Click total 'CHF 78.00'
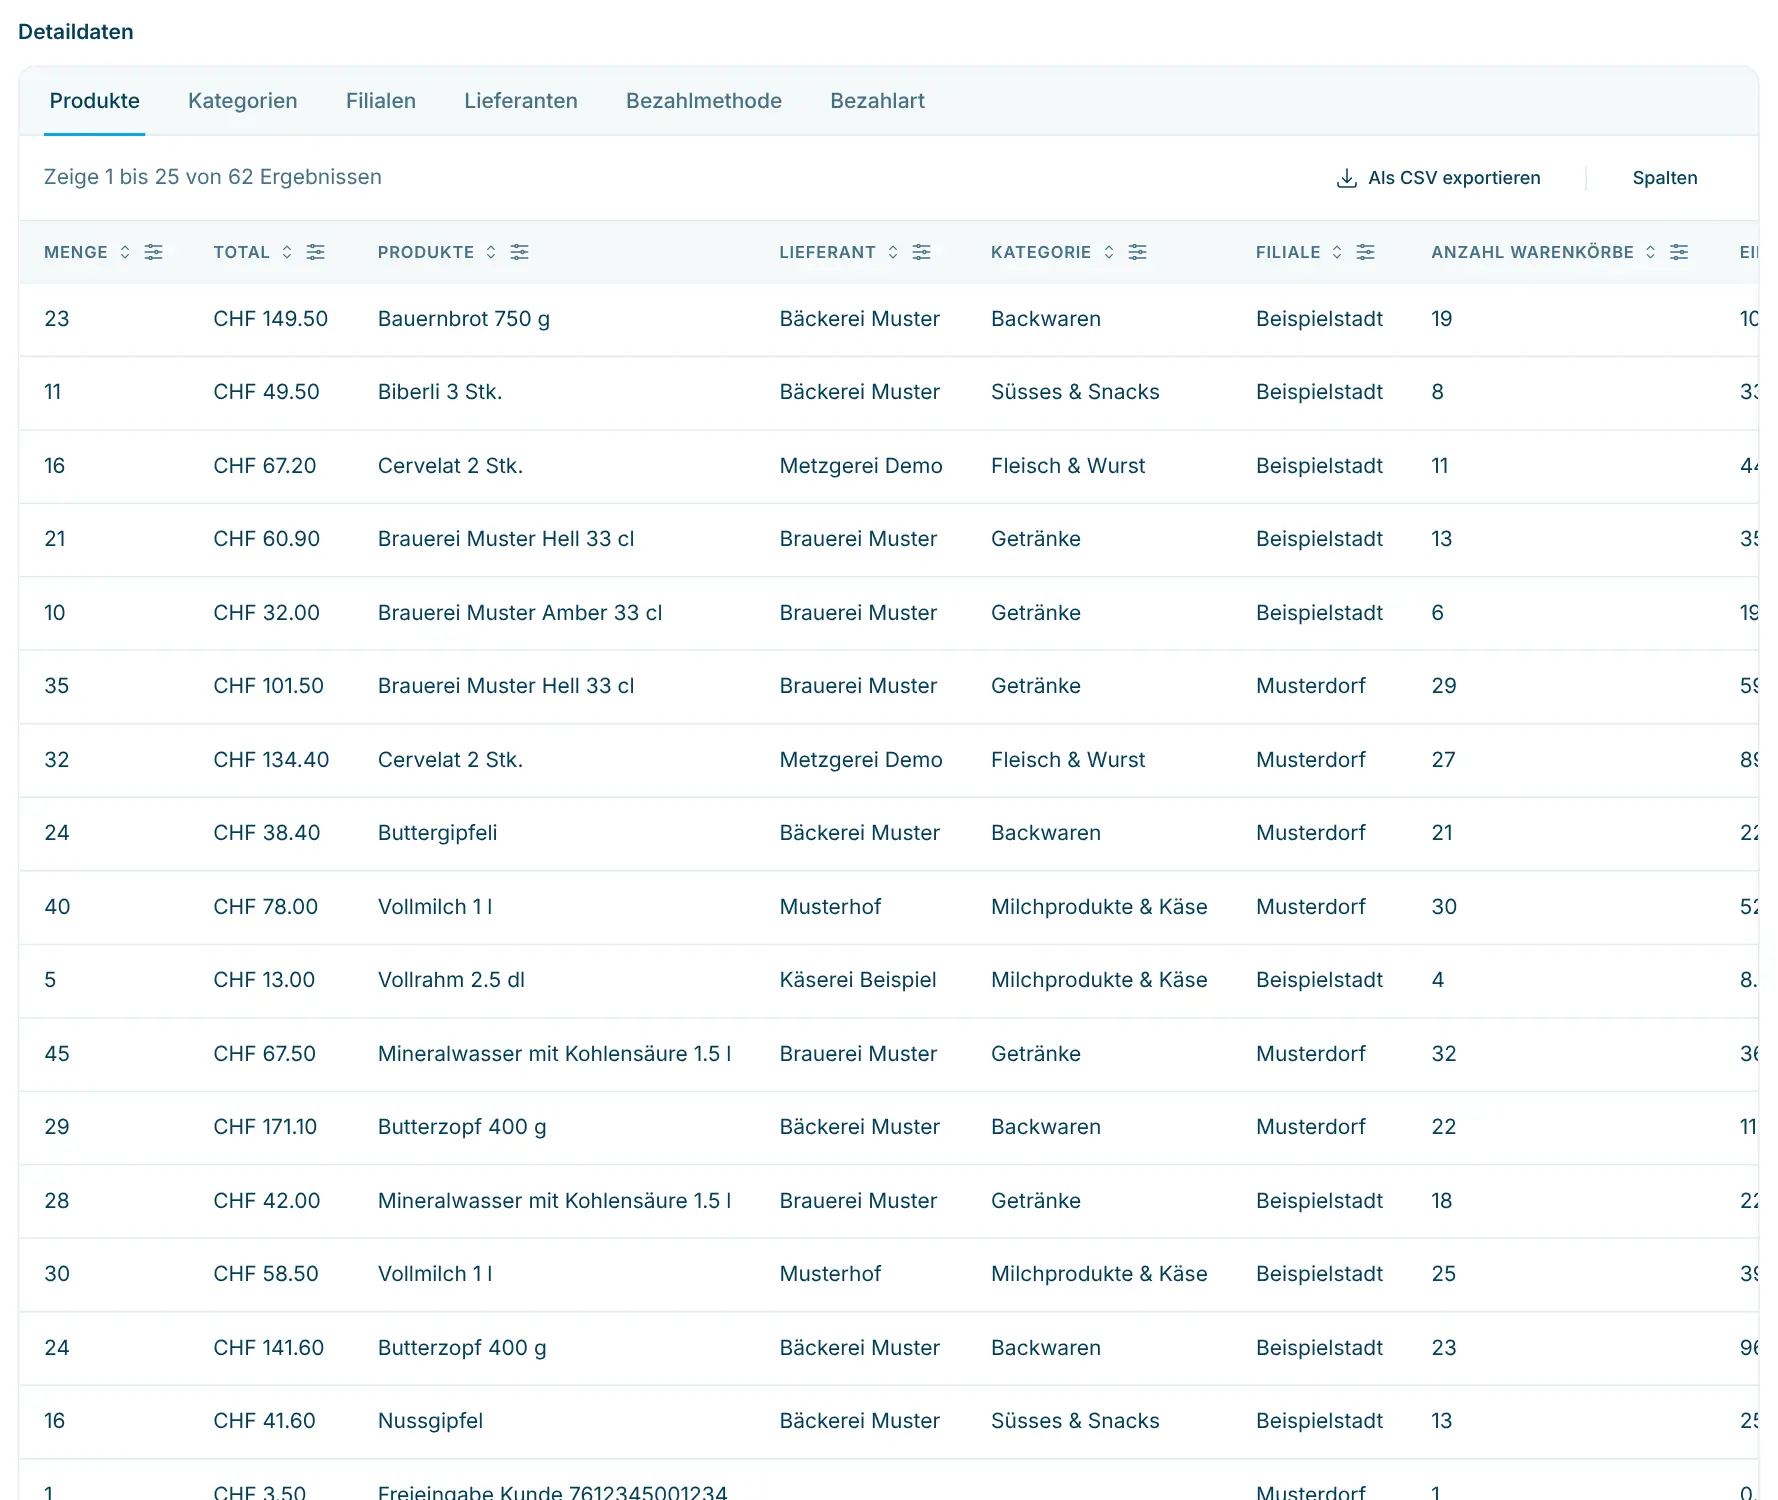1778x1500 pixels. tap(266, 907)
